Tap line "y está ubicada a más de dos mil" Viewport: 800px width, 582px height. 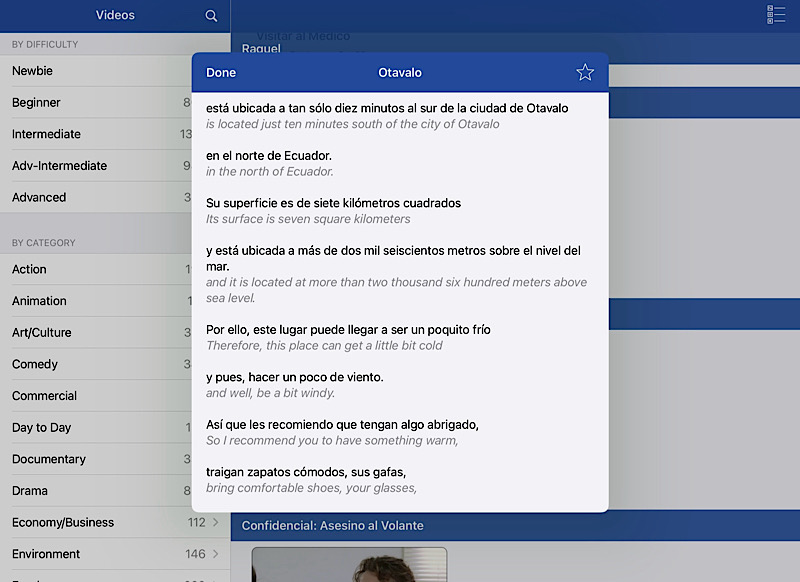(x=393, y=259)
